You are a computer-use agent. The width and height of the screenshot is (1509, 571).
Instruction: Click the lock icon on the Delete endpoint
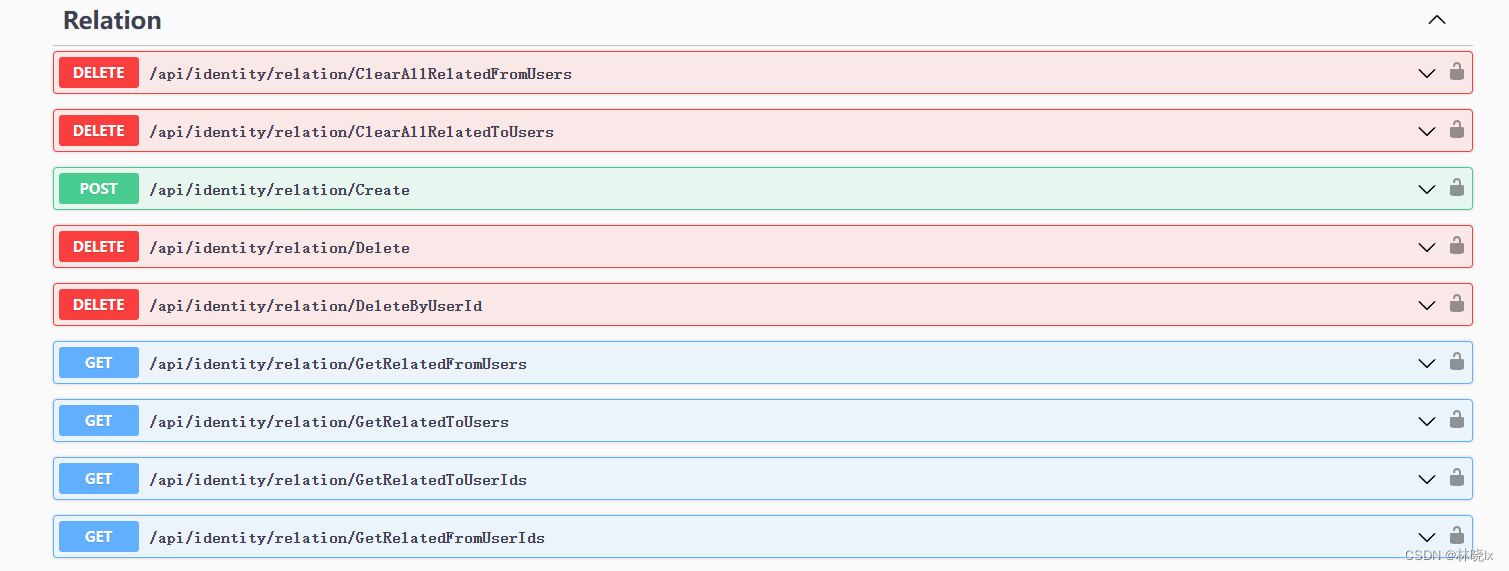pos(1456,246)
